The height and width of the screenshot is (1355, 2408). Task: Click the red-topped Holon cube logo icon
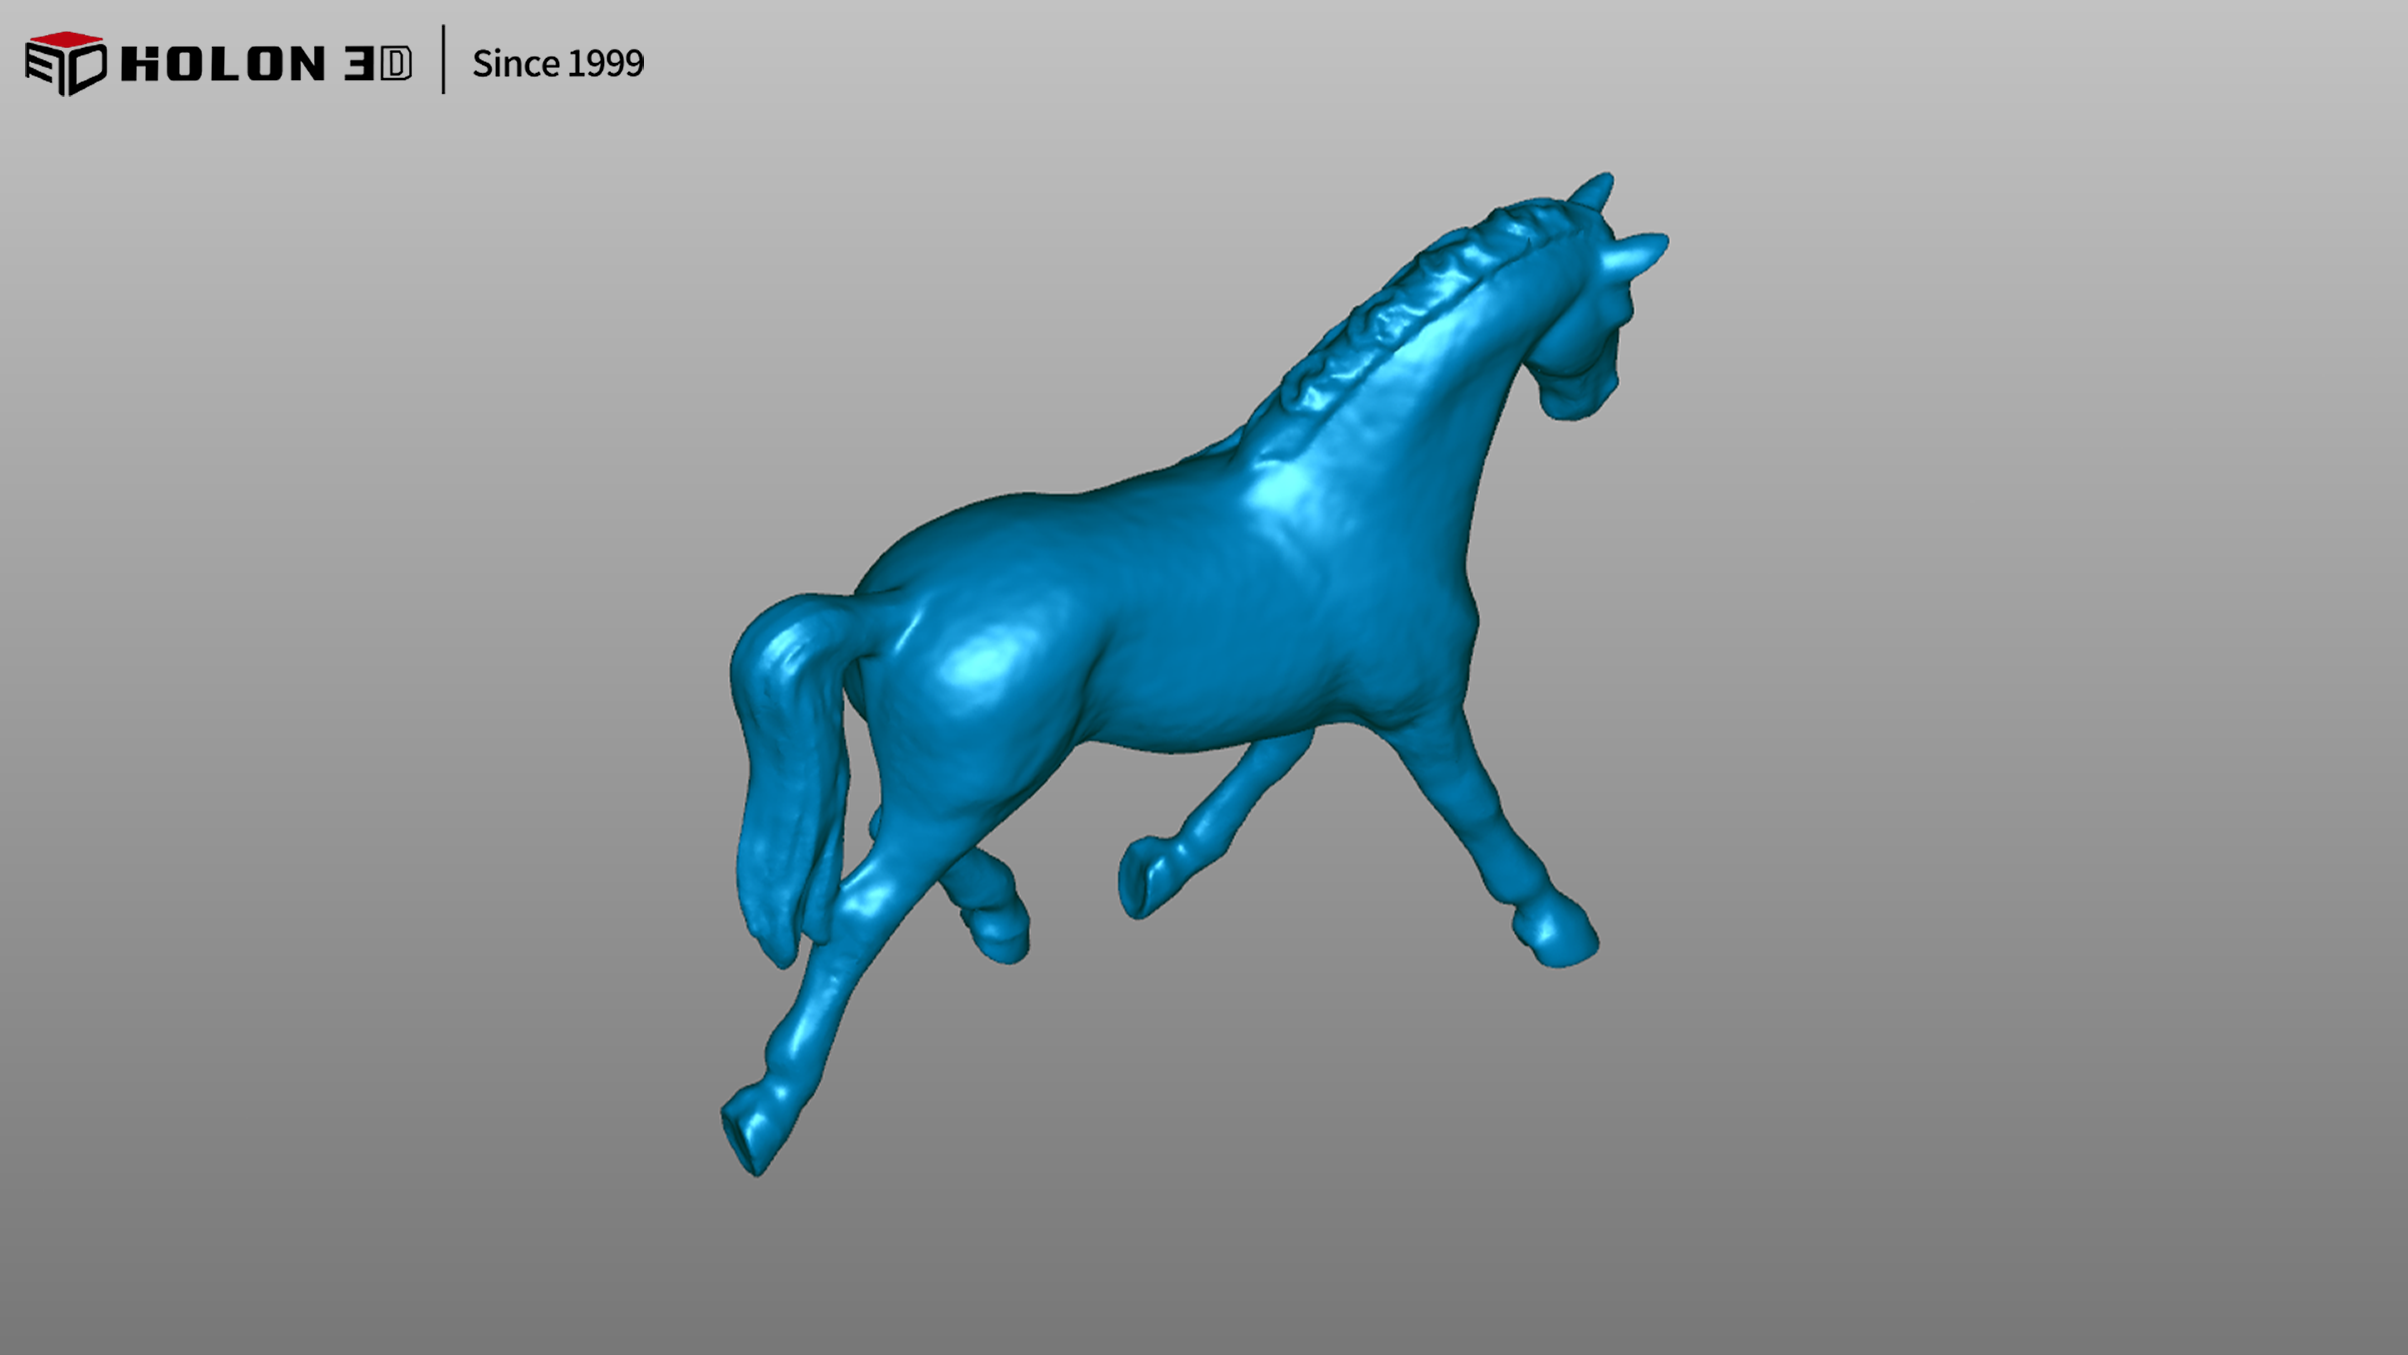(65, 62)
